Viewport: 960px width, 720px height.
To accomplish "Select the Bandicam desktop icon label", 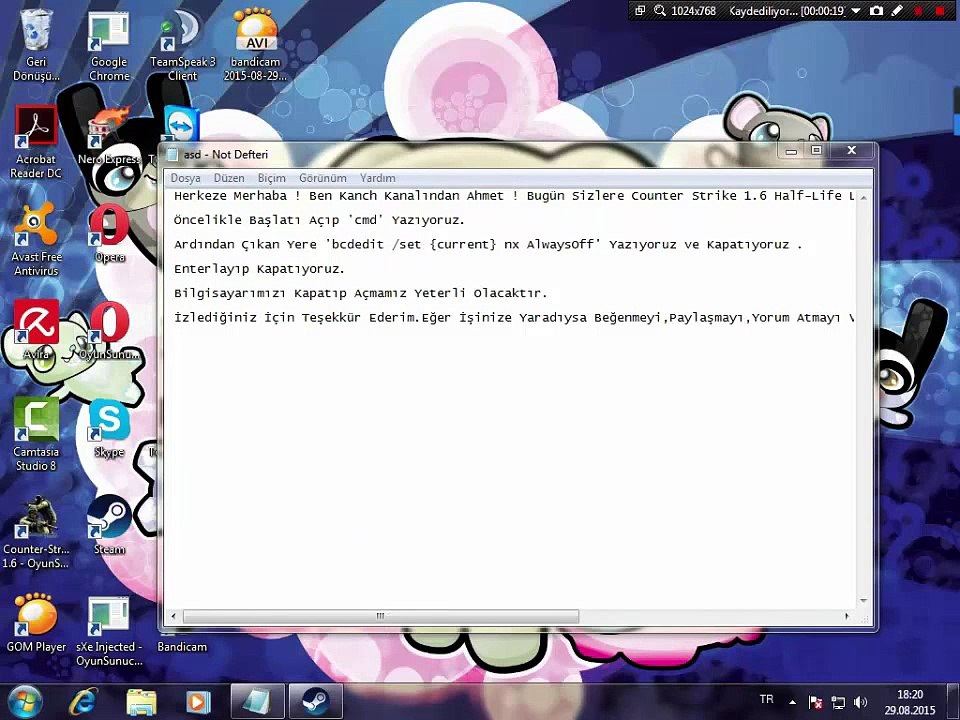I will pos(182,647).
